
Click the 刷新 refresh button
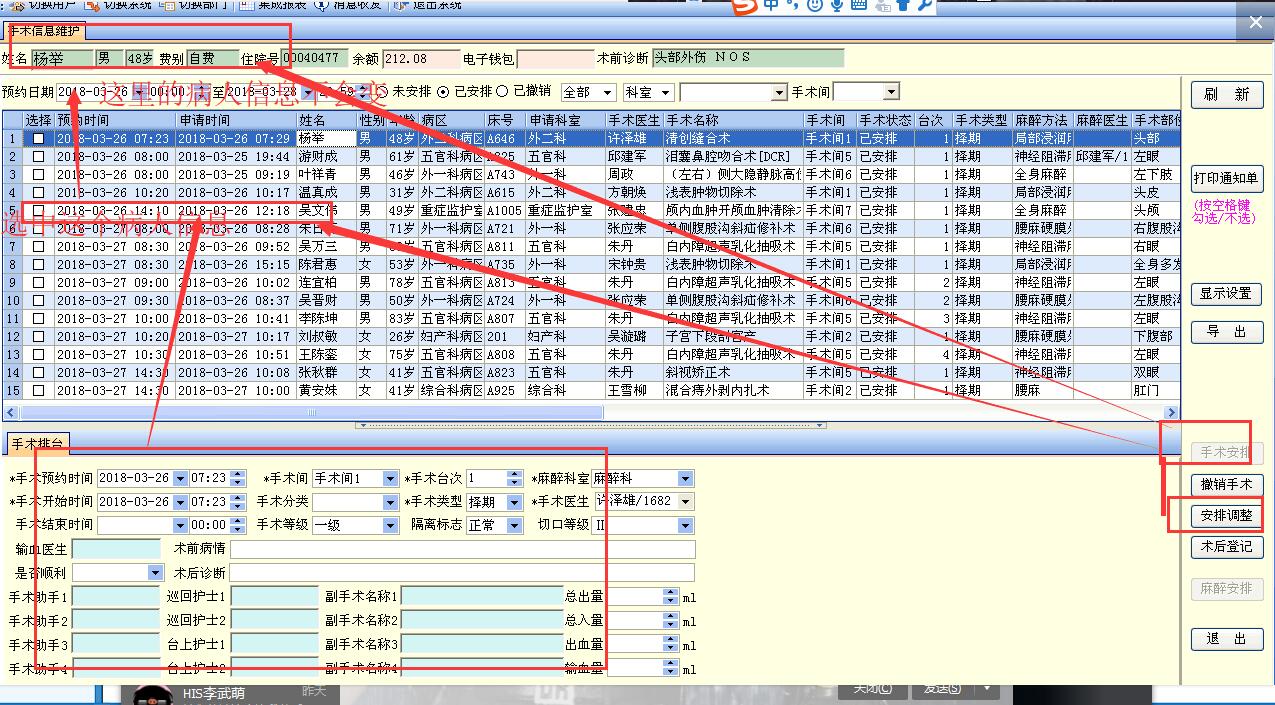pyautogui.click(x=1227, y=95)
